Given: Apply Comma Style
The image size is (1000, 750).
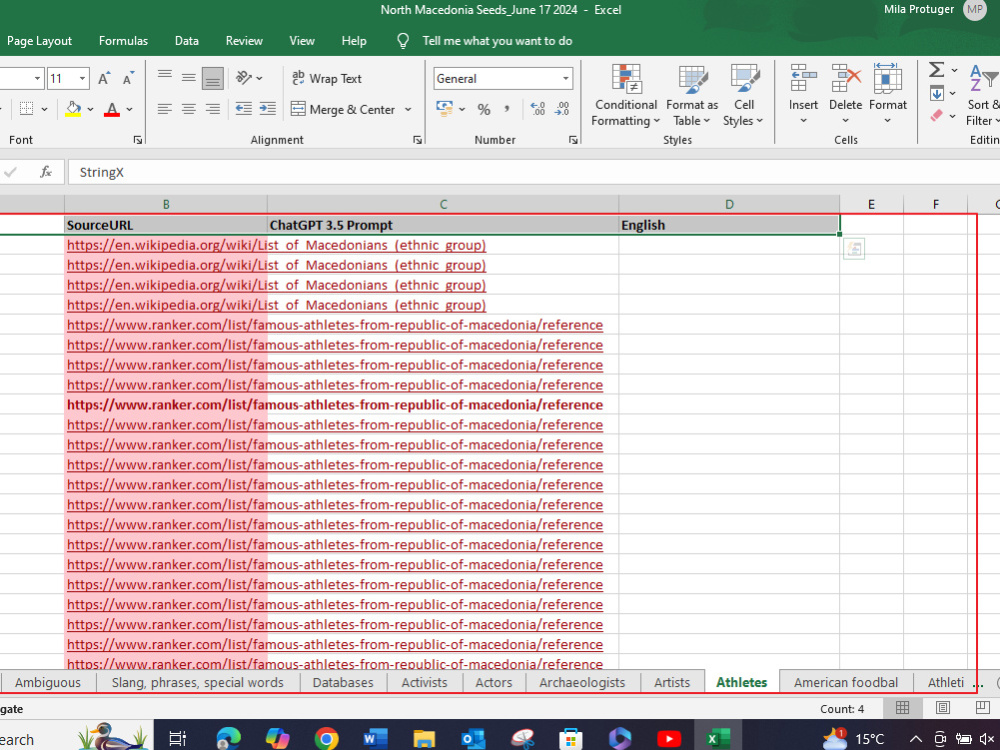Looking at the screenshot, I should (507, 109).
